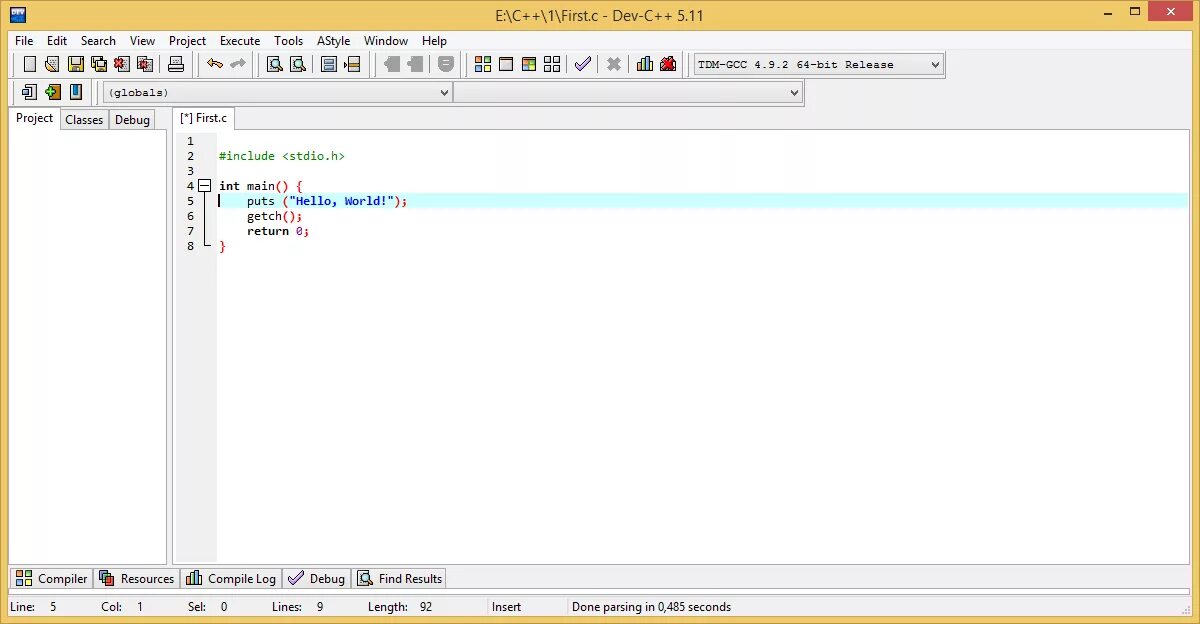Open the Search menu
This screenshot has width=1200, height=624.
pyautogui.click(x=98, y=41)
